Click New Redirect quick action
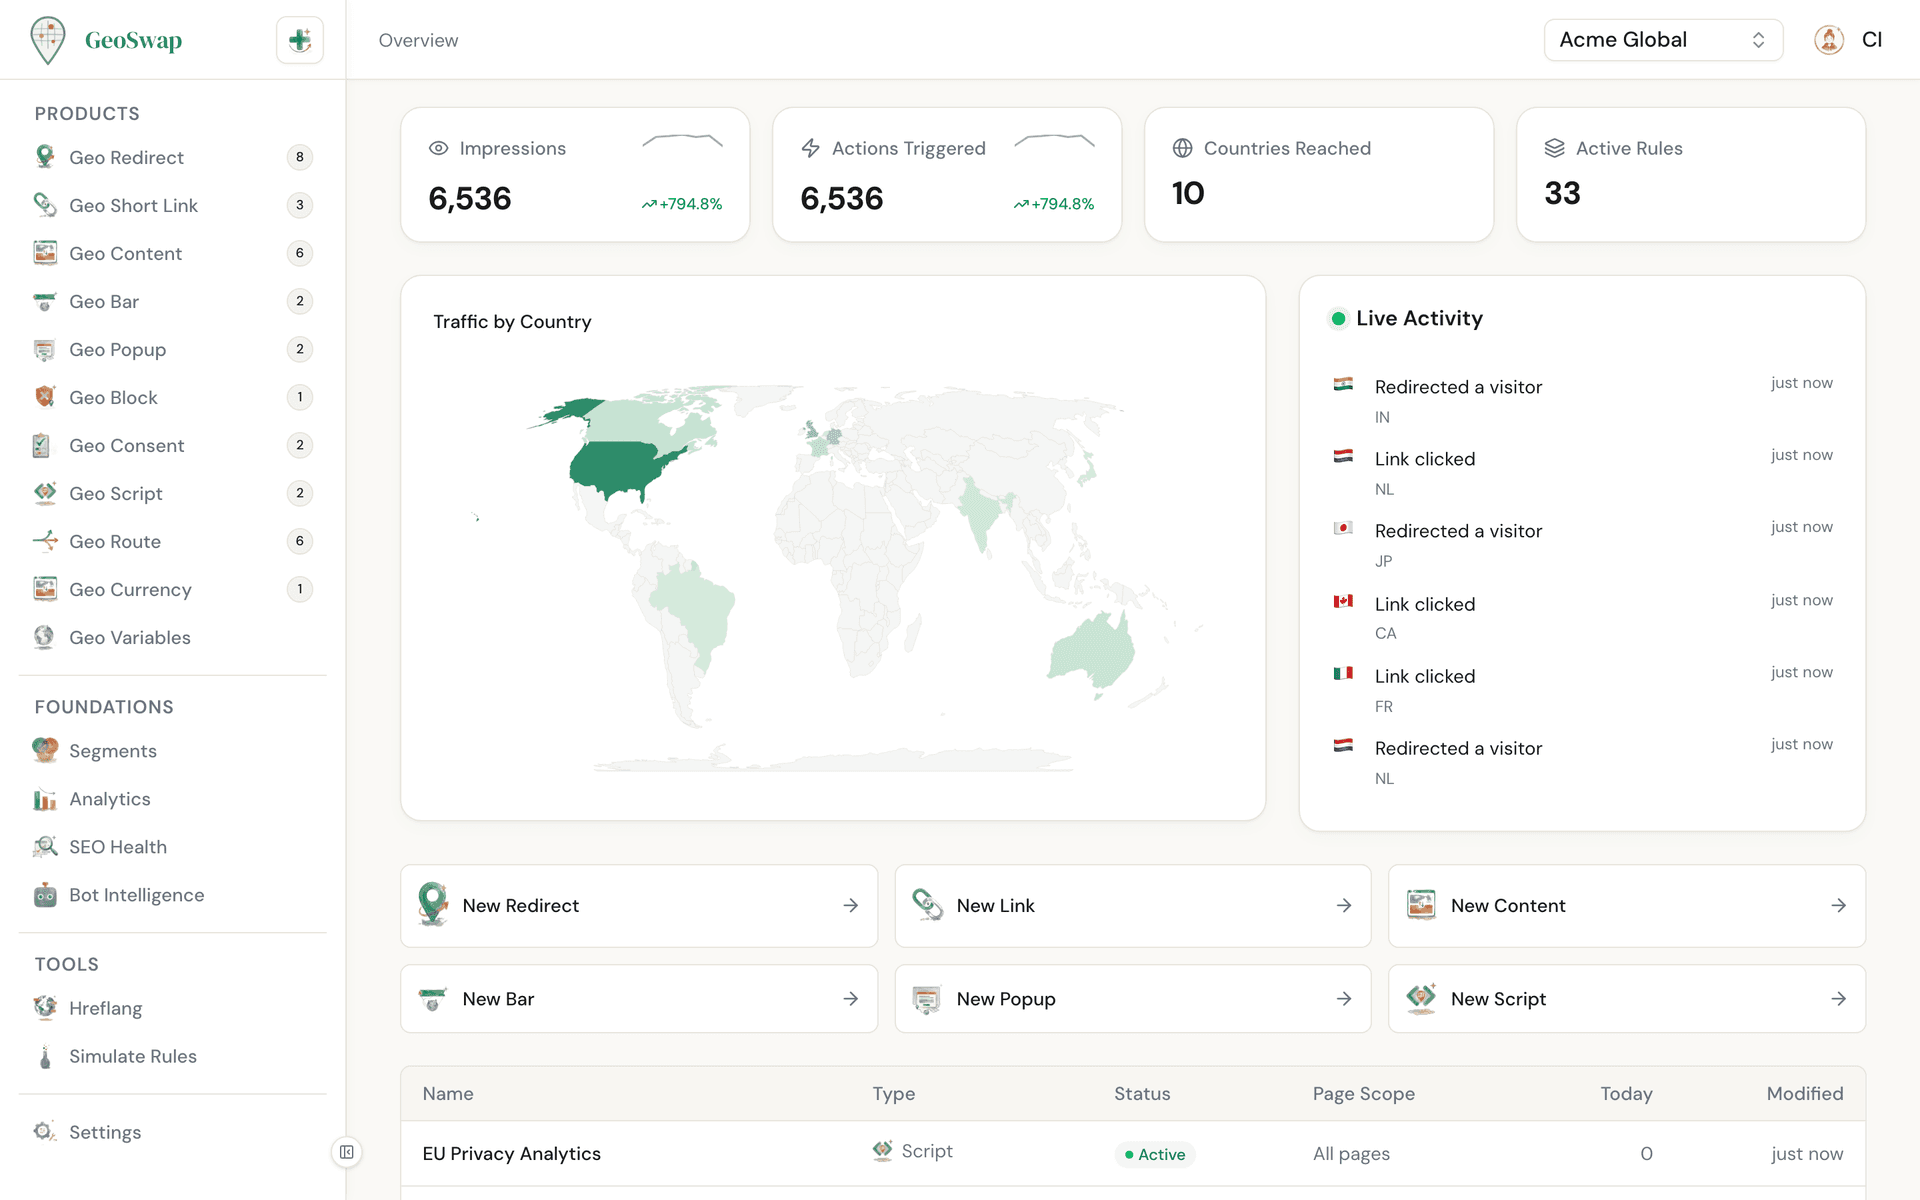The image size is (1920, 1200). coord(638,906)
